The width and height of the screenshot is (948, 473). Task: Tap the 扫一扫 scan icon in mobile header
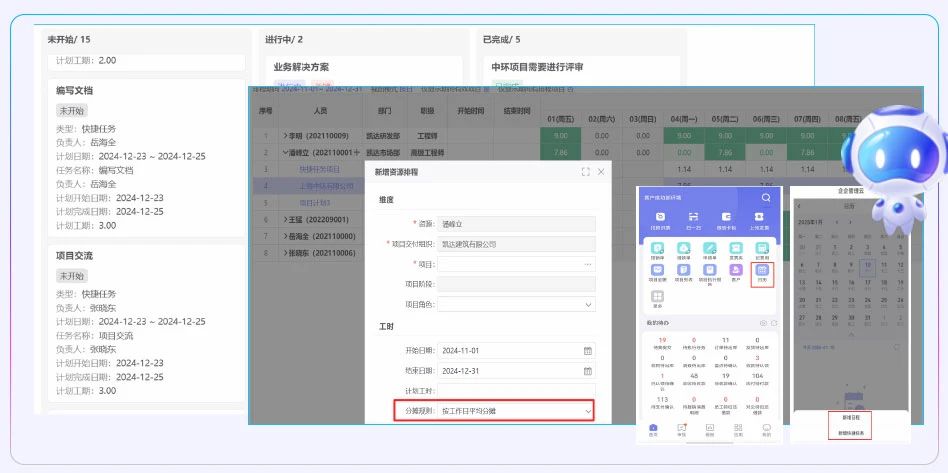pos(692,219)
